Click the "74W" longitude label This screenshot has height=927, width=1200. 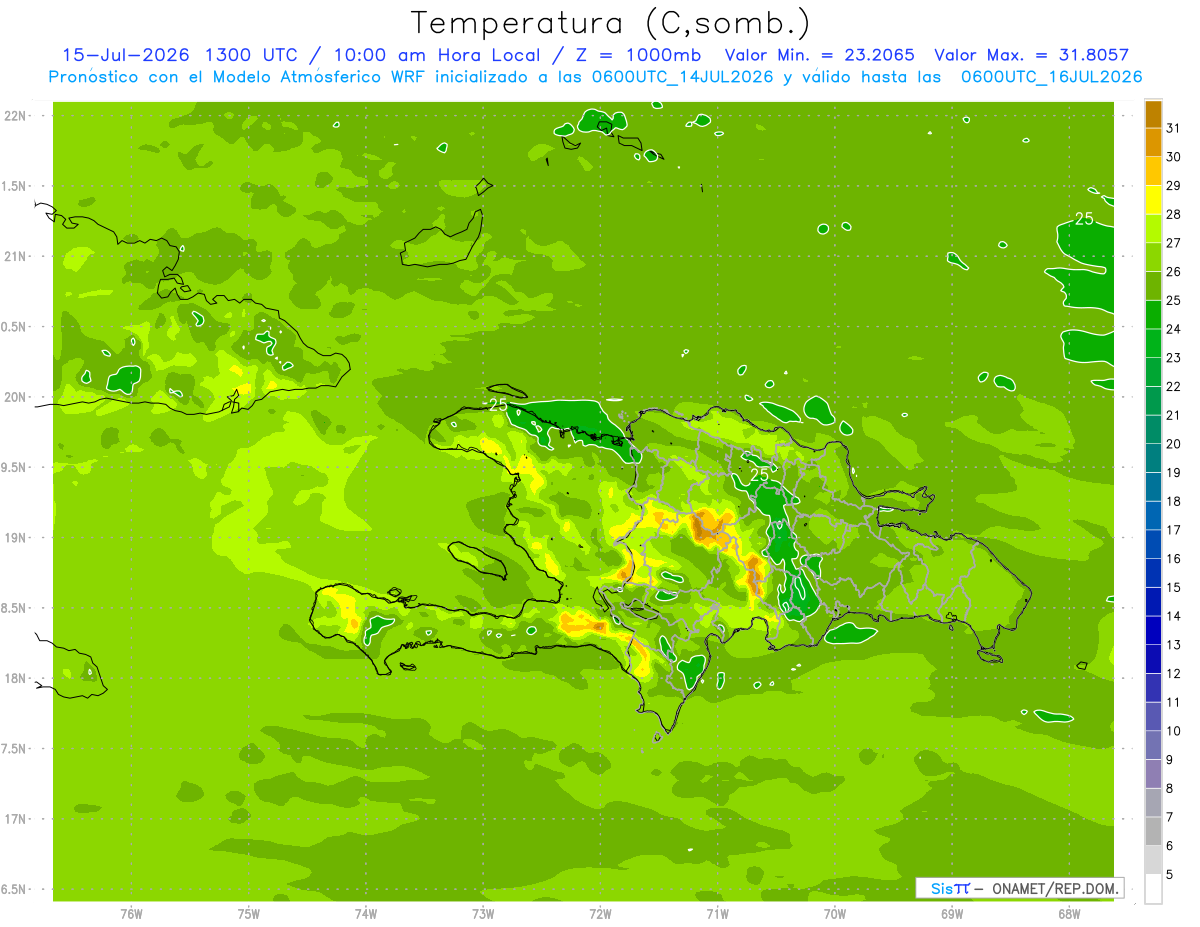[366, 914]
